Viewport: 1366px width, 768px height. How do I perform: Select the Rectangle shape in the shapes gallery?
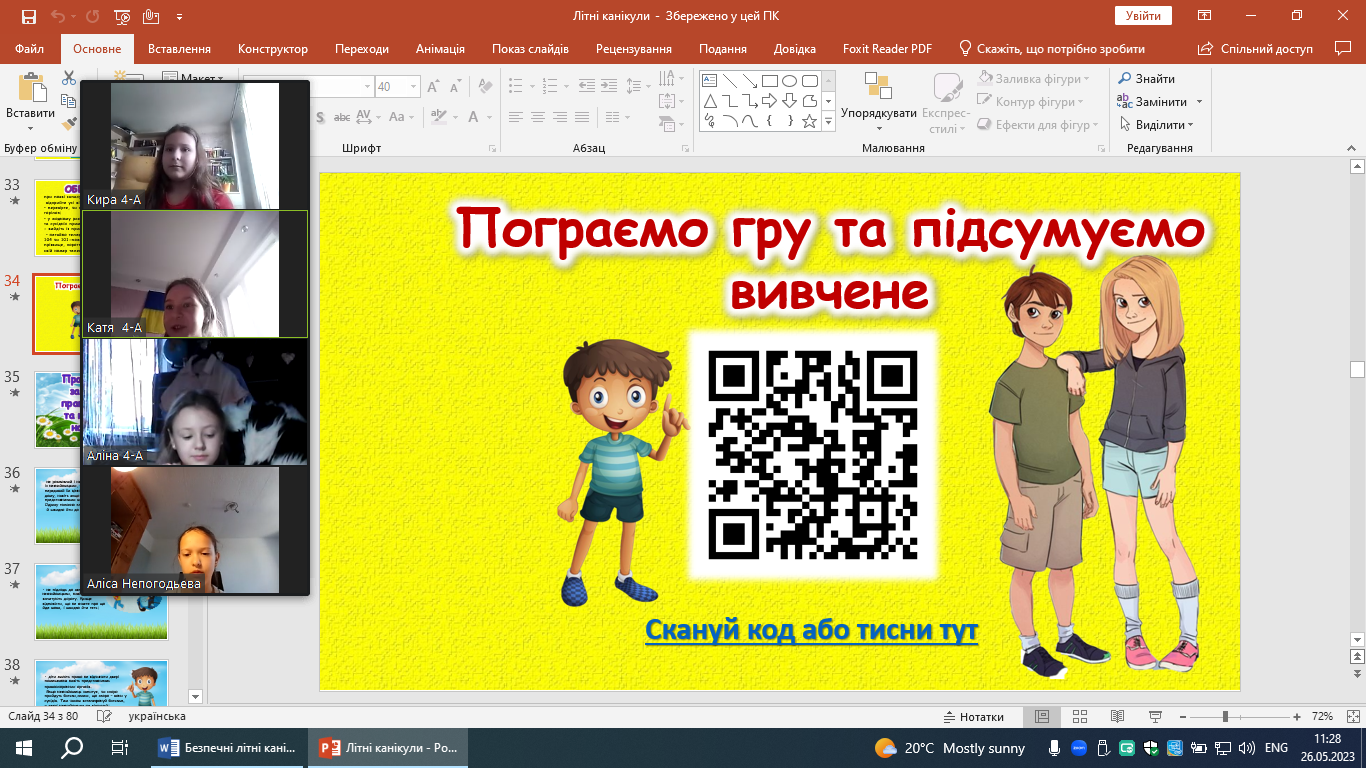click(770, 81)
